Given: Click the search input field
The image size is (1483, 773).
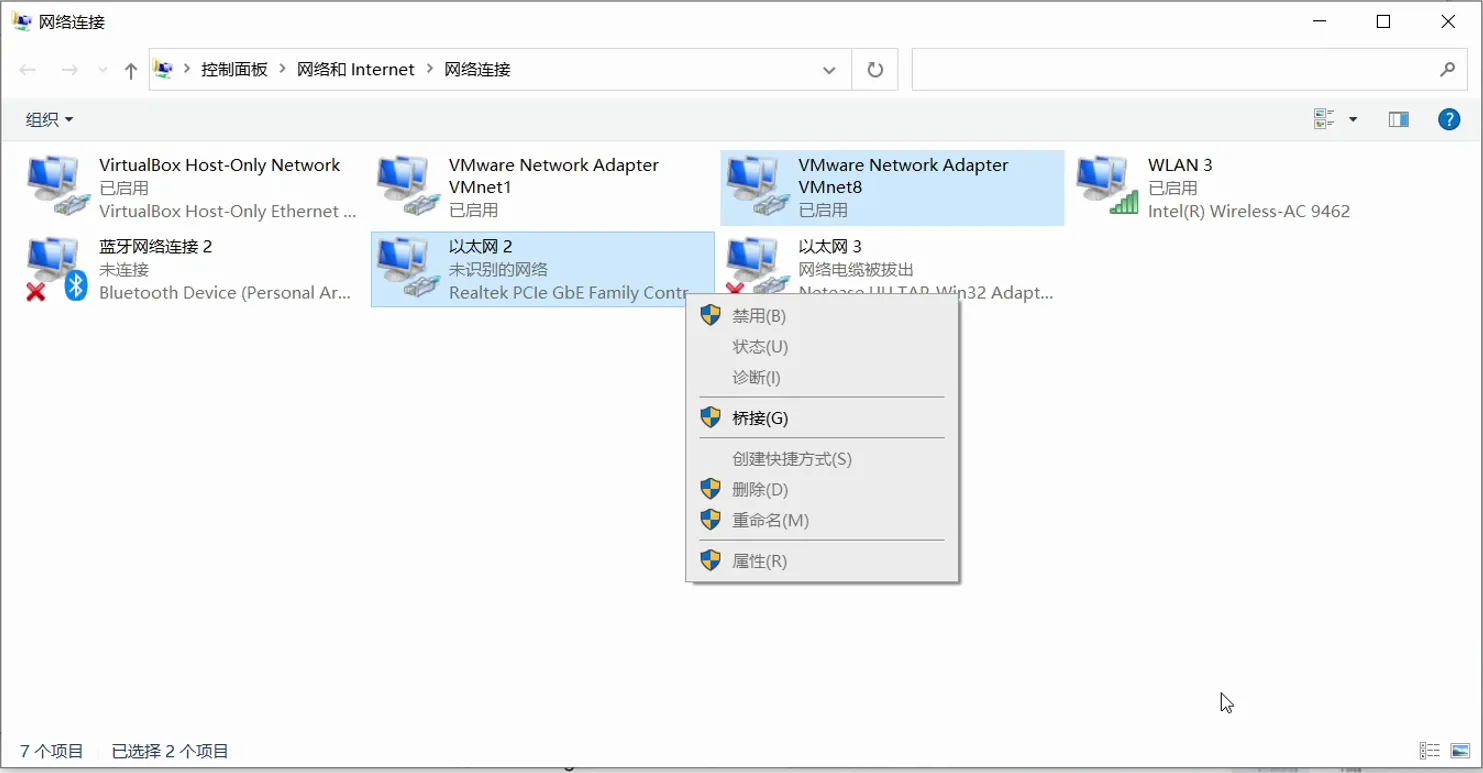Looking at the screenshot, I should click(1170, 70).
